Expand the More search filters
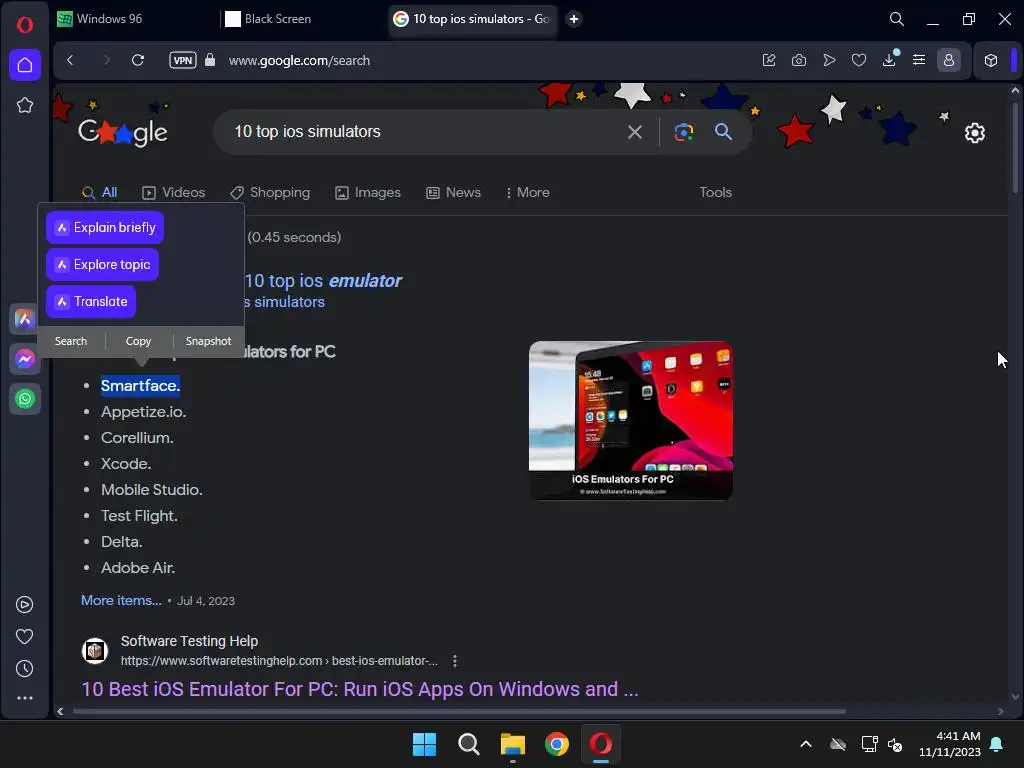 [x=528, y=193]
